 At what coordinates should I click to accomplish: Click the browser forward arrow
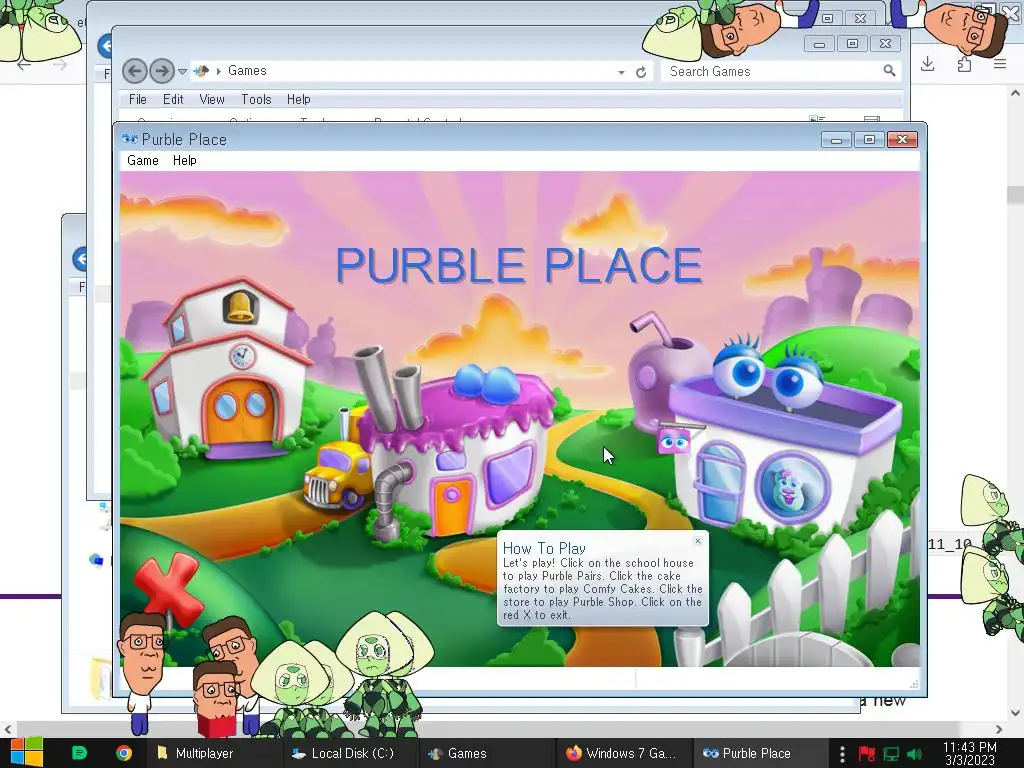point(60,64)
